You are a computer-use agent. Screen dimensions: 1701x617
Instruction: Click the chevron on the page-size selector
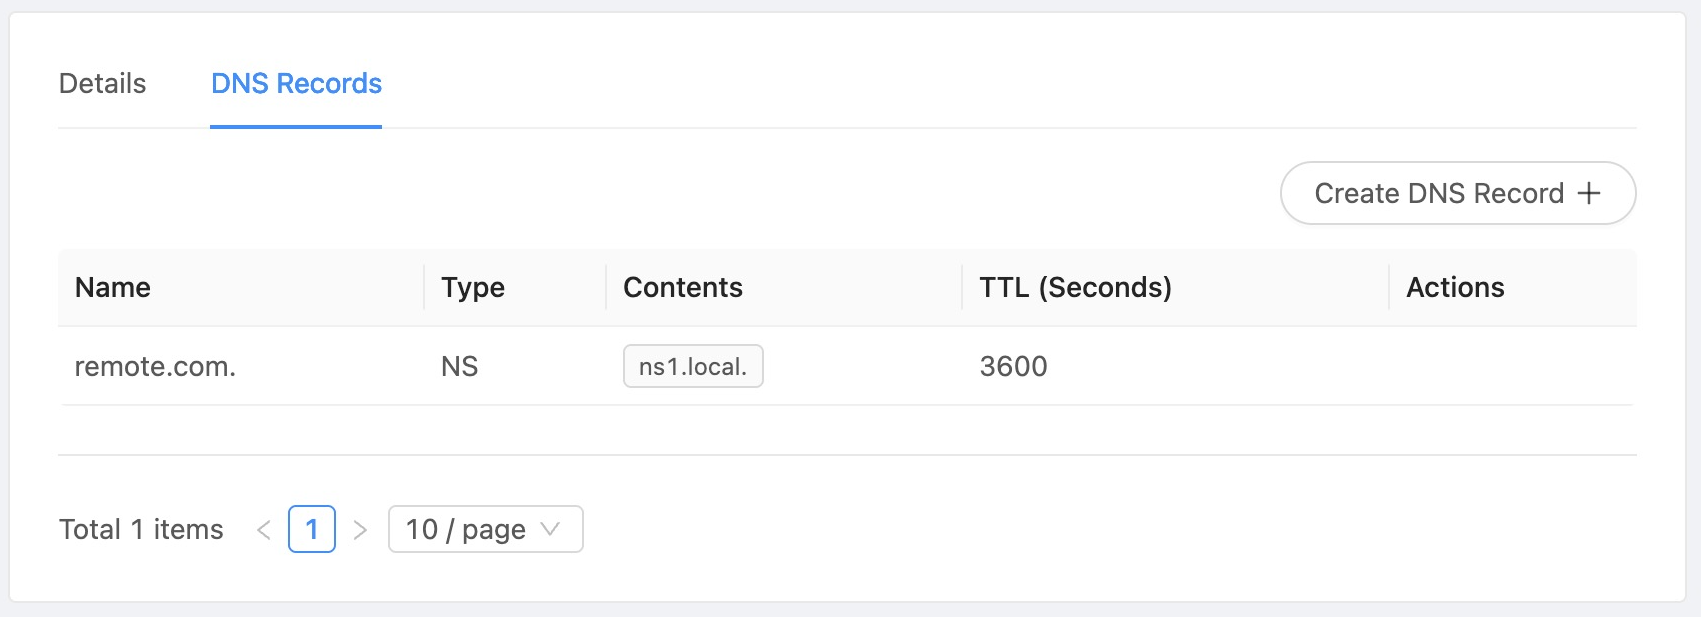point(550,529)
